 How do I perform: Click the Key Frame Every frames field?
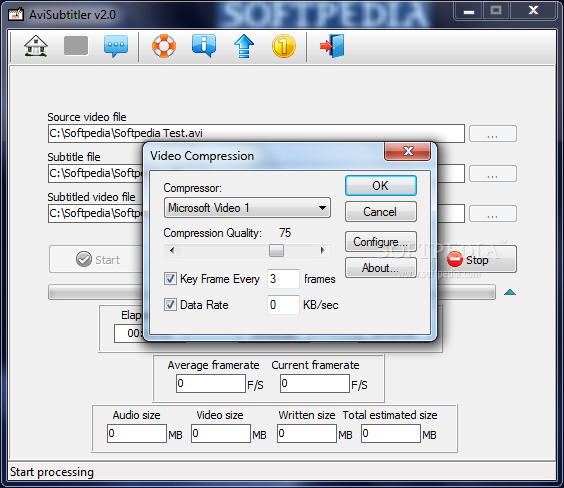(283, 279)
